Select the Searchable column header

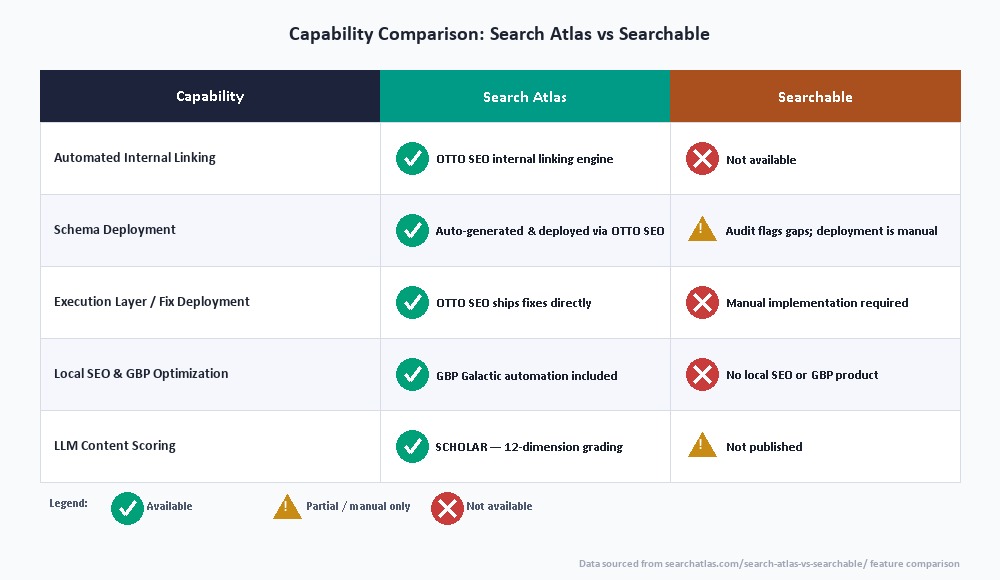coord(815,96)
